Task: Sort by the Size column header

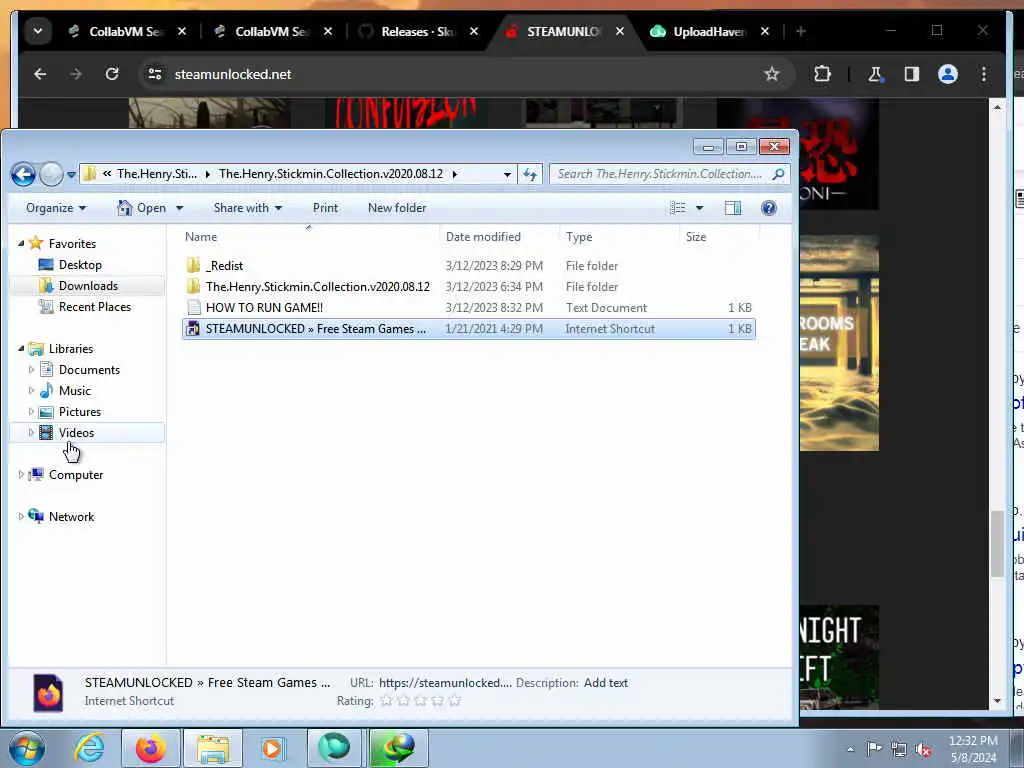Action: [718, 236]
